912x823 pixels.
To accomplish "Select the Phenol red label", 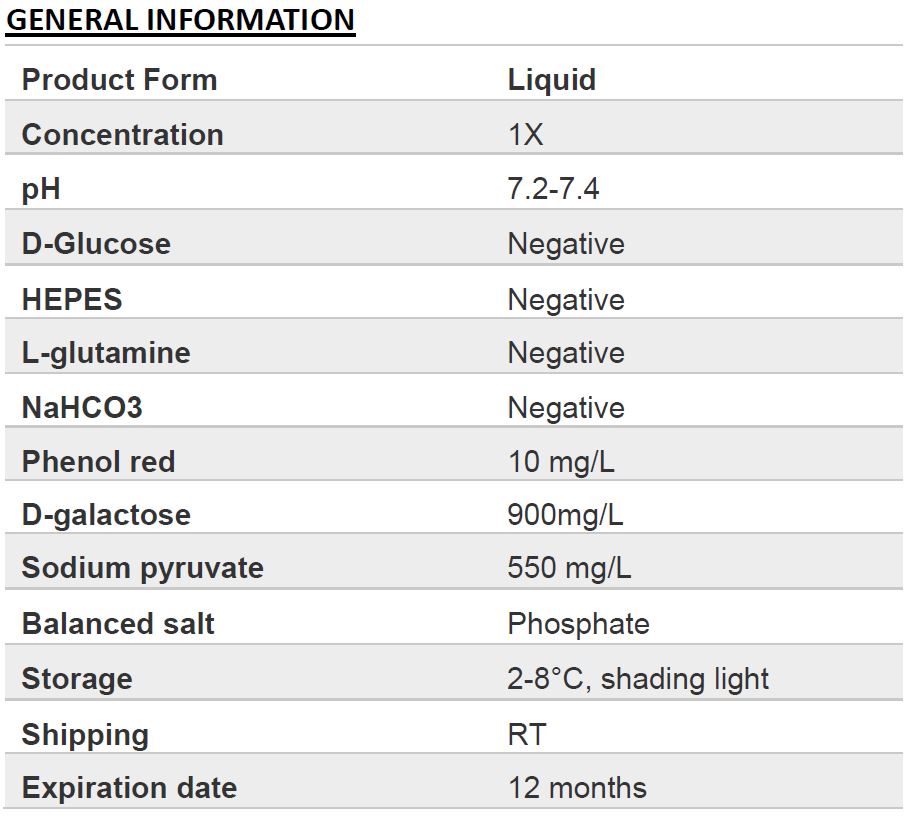I will [98, 461].
